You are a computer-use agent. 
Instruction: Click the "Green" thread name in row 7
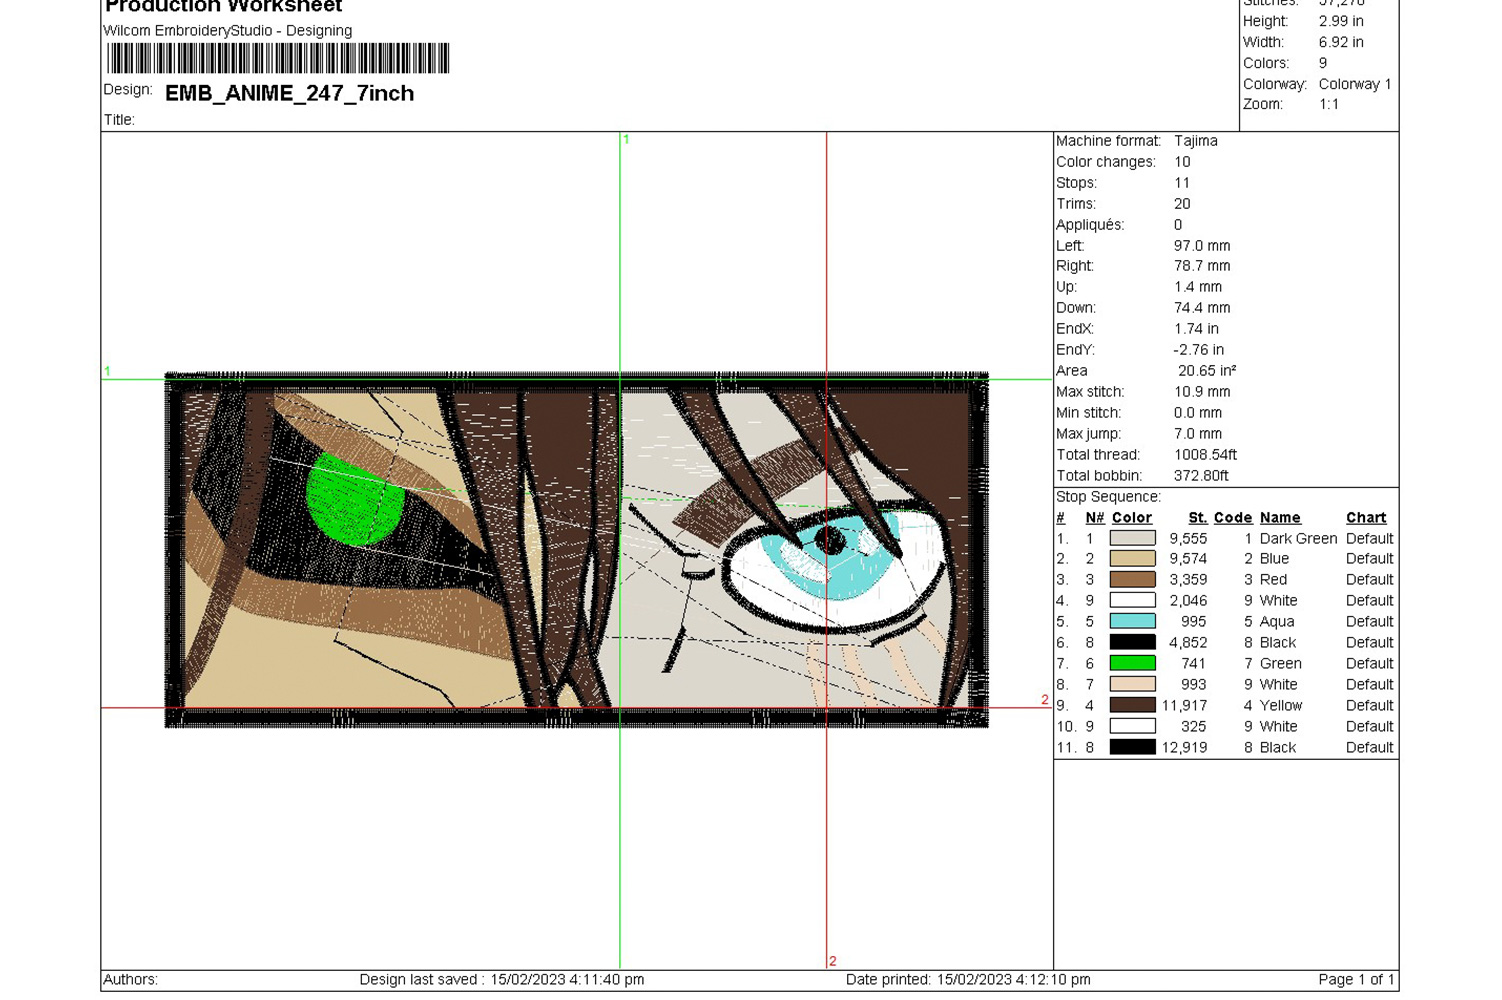(x=1281, y=663)
